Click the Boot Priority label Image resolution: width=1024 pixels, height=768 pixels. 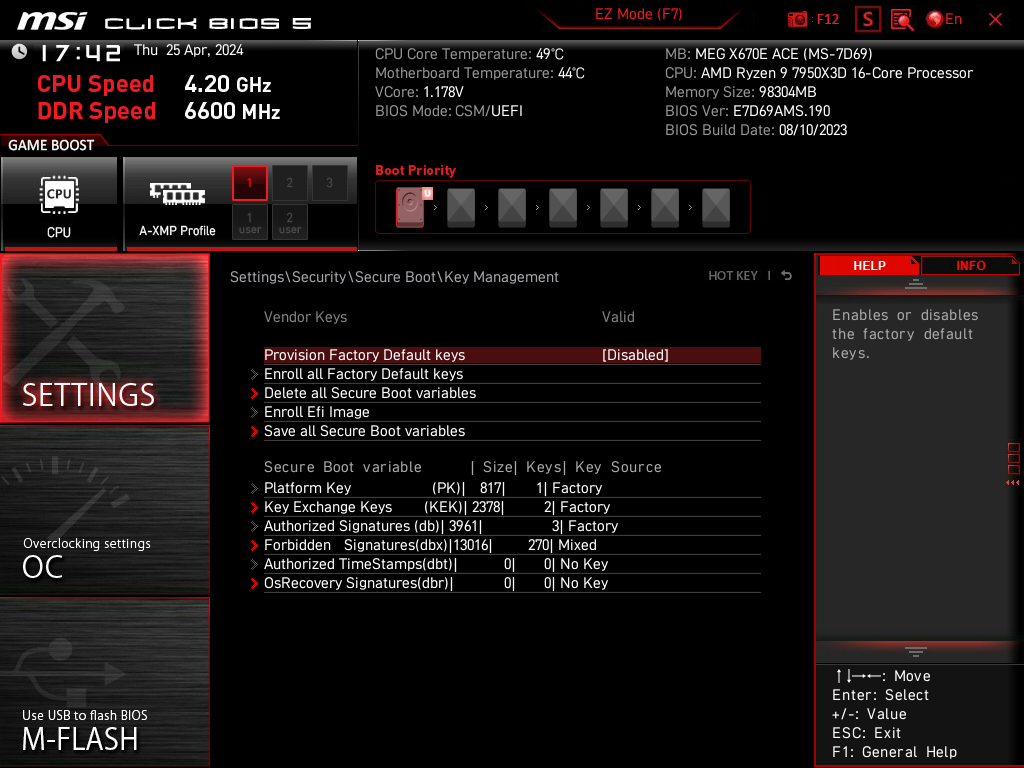415,170
